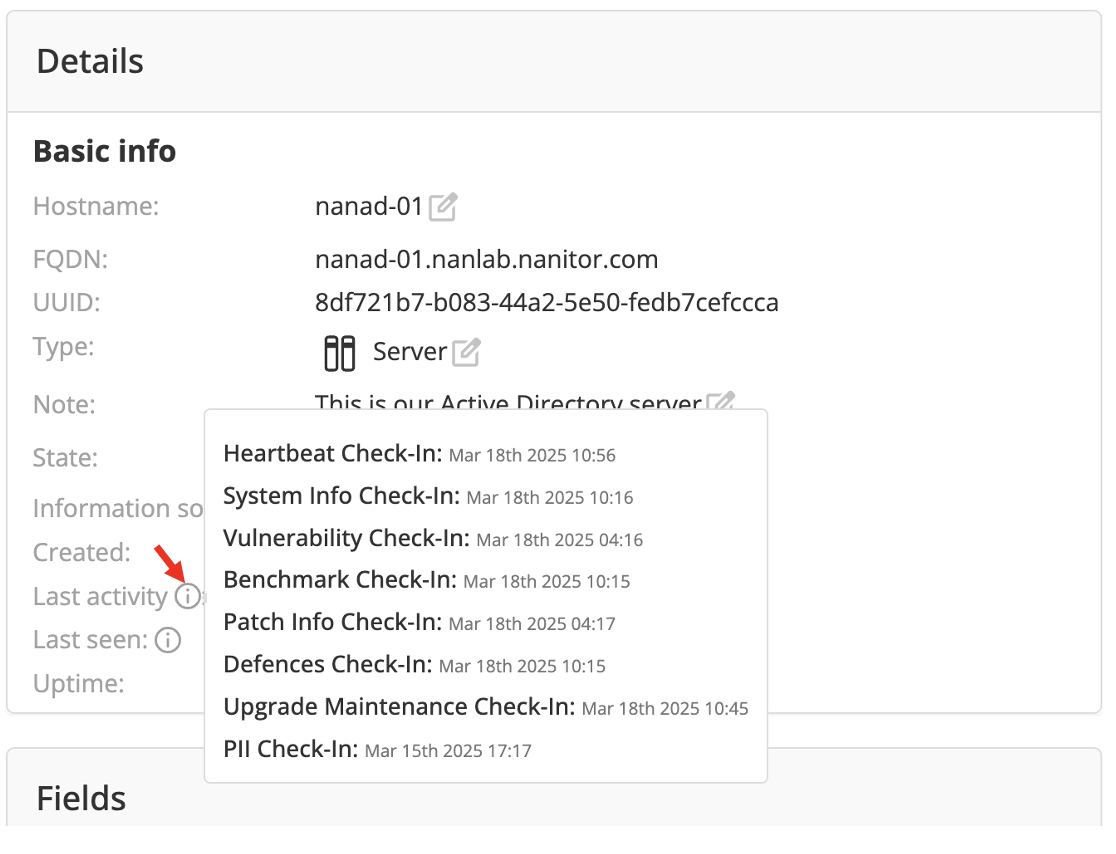
Task: Click the Heartbeat Check-In entry
Action: (x=419, y=454)
